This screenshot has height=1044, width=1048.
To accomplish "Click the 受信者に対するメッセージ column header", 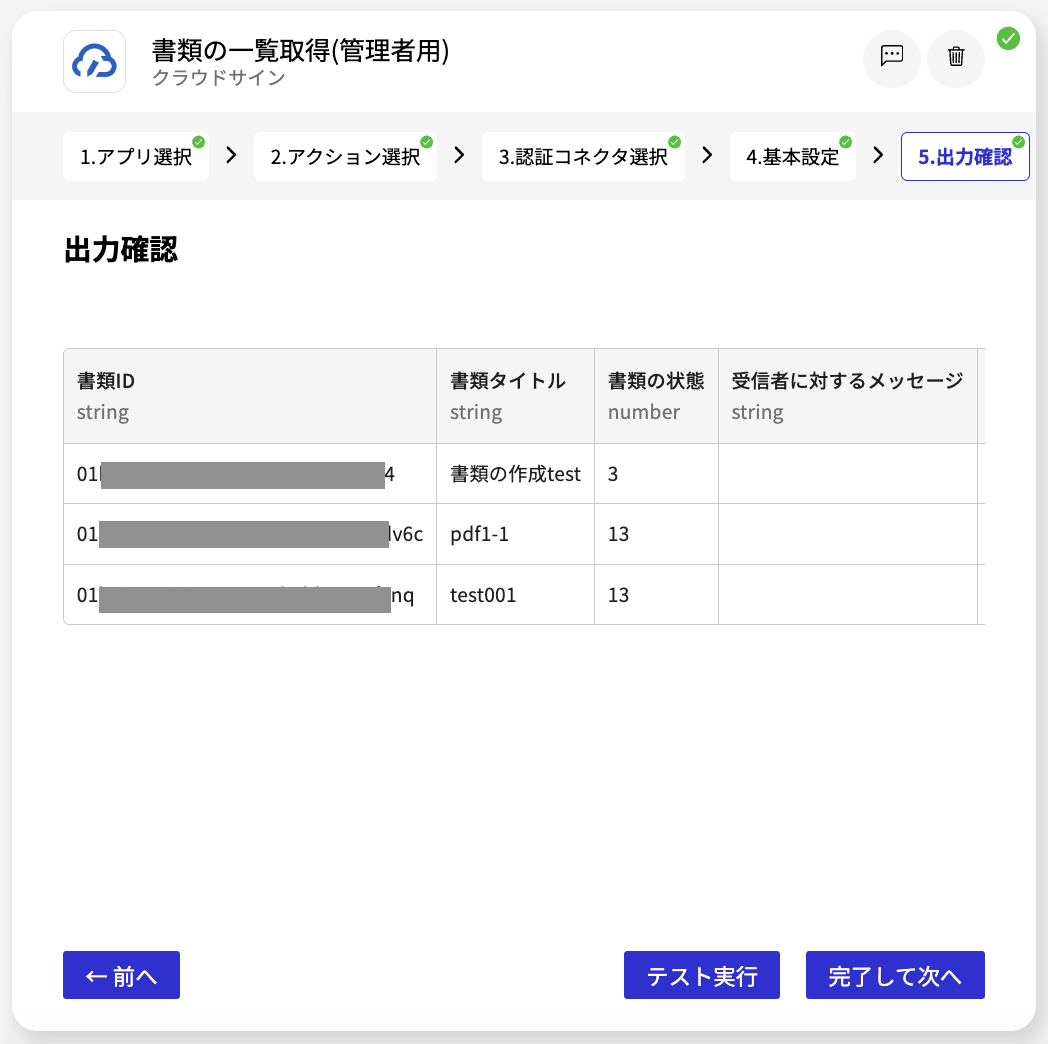I will (847, 396).
